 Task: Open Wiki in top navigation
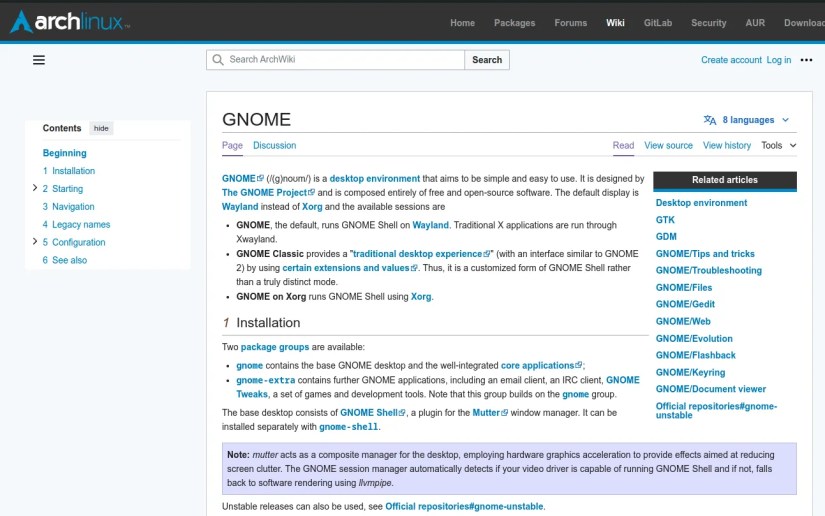(615, 23)
